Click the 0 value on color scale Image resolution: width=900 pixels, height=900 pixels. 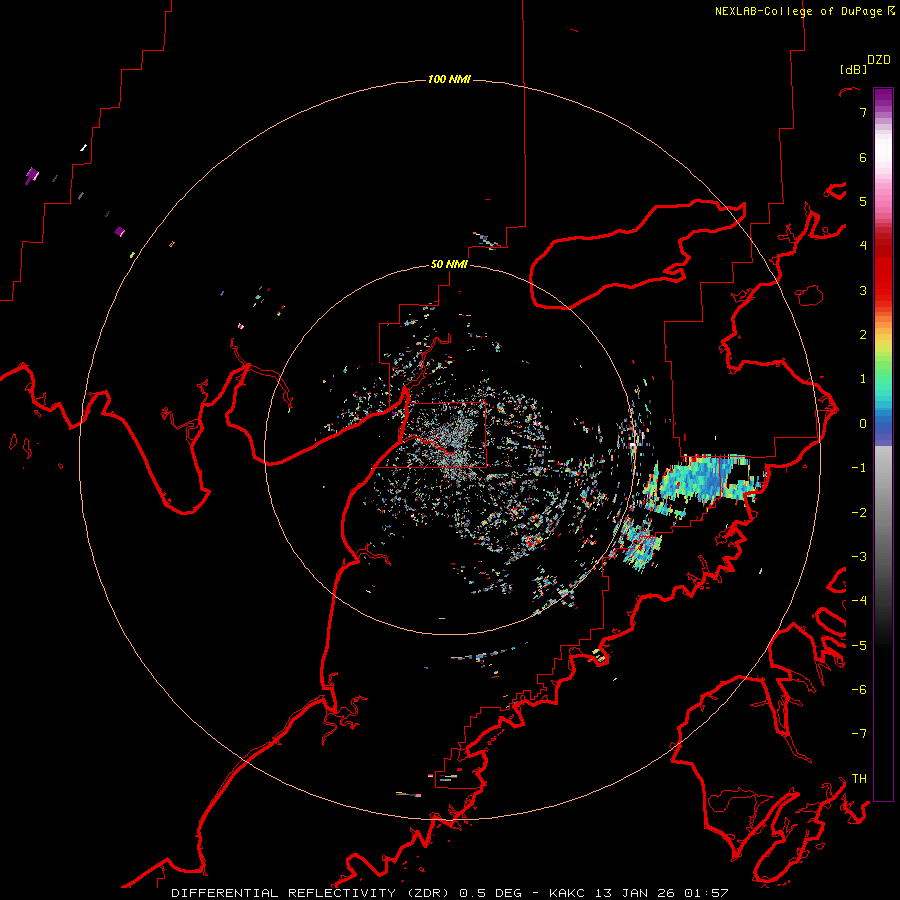863,424
